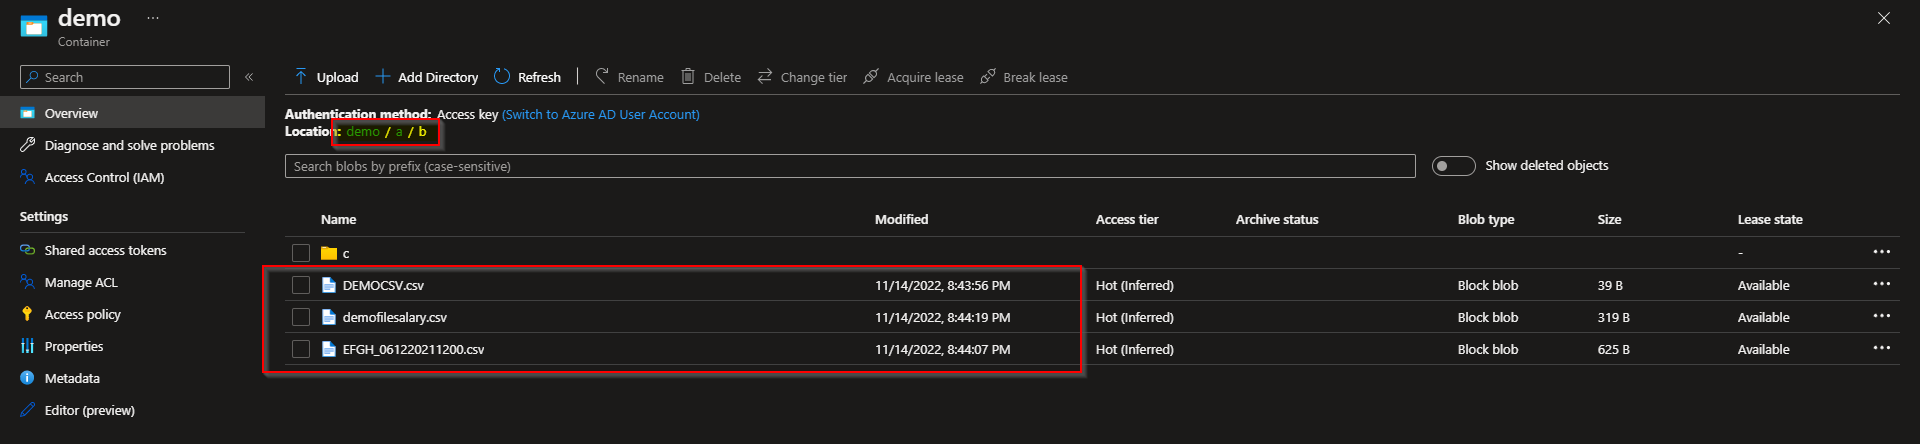
Task: Select the checkbox for folder c
Action: click(x=301, y=253)
